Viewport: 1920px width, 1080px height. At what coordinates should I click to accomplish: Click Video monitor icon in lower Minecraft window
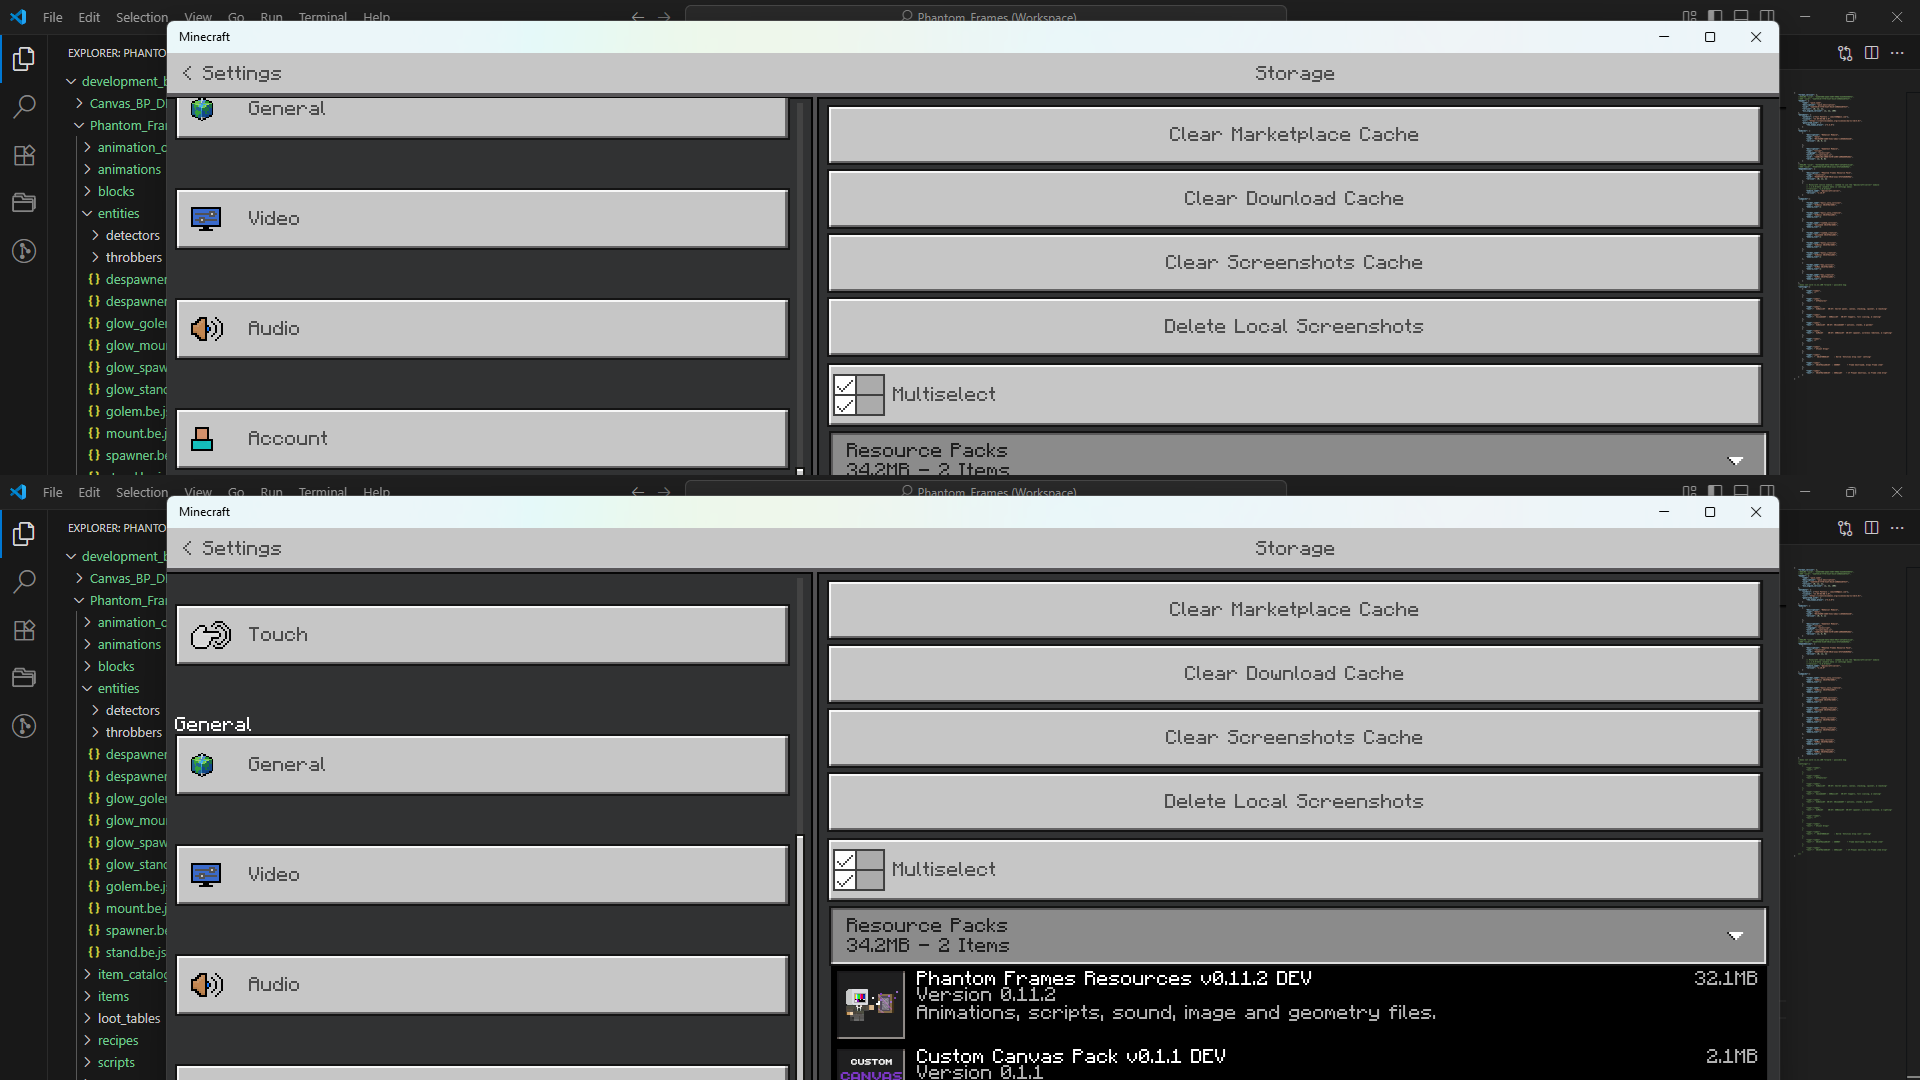coord(206,875)
